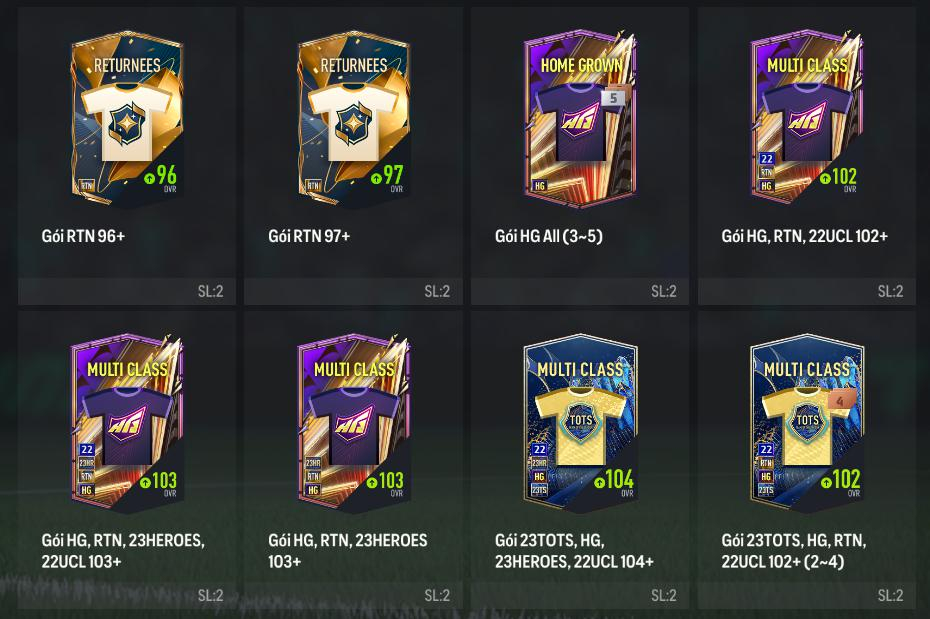The width and height of the screenshot is (930, 619).
Task: Select the Home Grown pack card
Action: coord(580,119)
